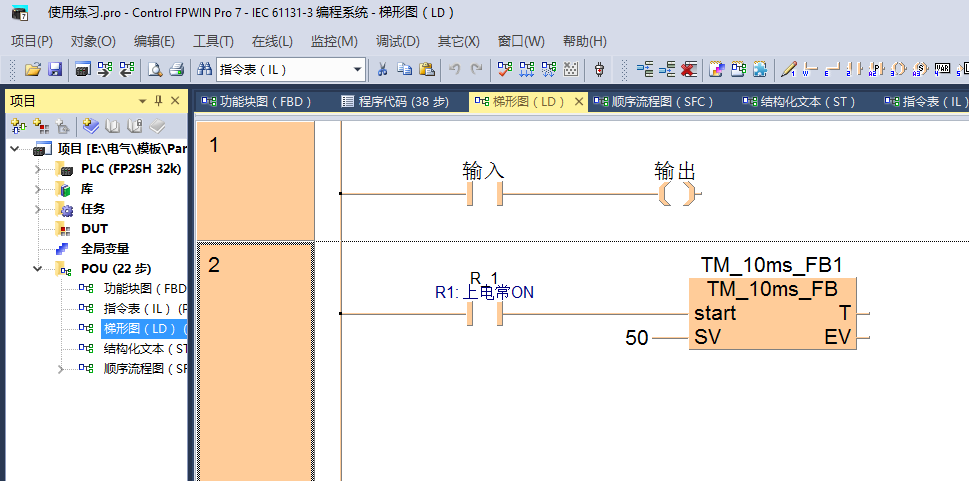Viewport: 969px width, 481px height.
Task: Click the binoculars Find icon
Action: point(204,69)
